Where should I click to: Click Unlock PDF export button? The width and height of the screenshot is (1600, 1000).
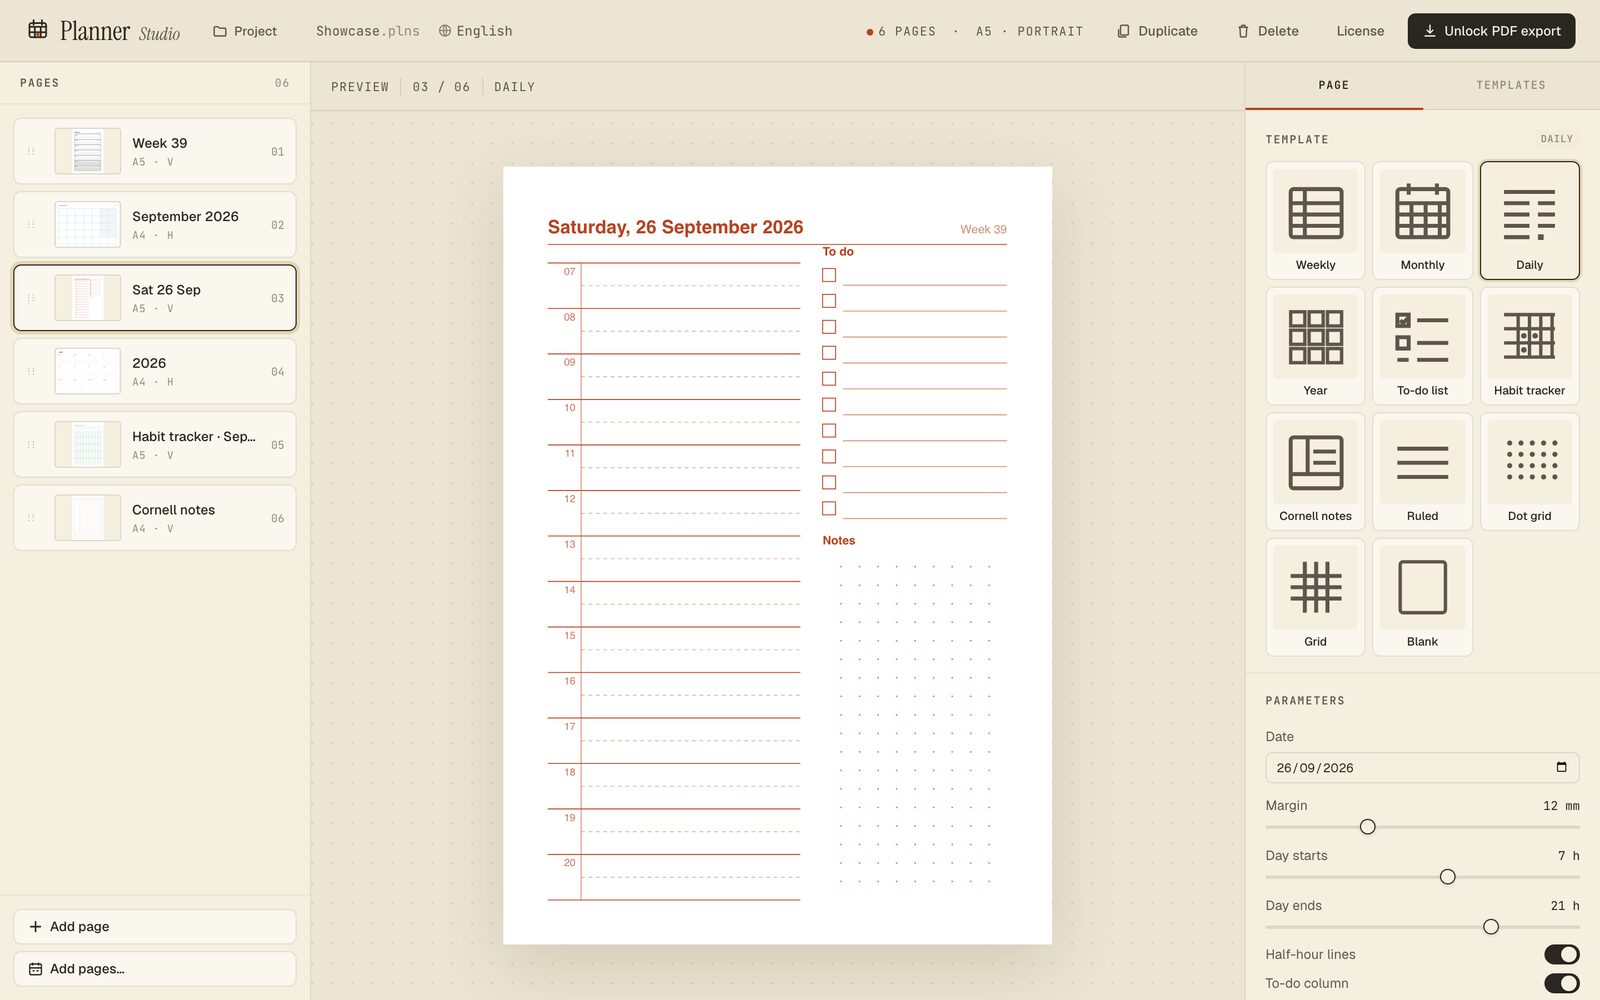pos(1491,31)
